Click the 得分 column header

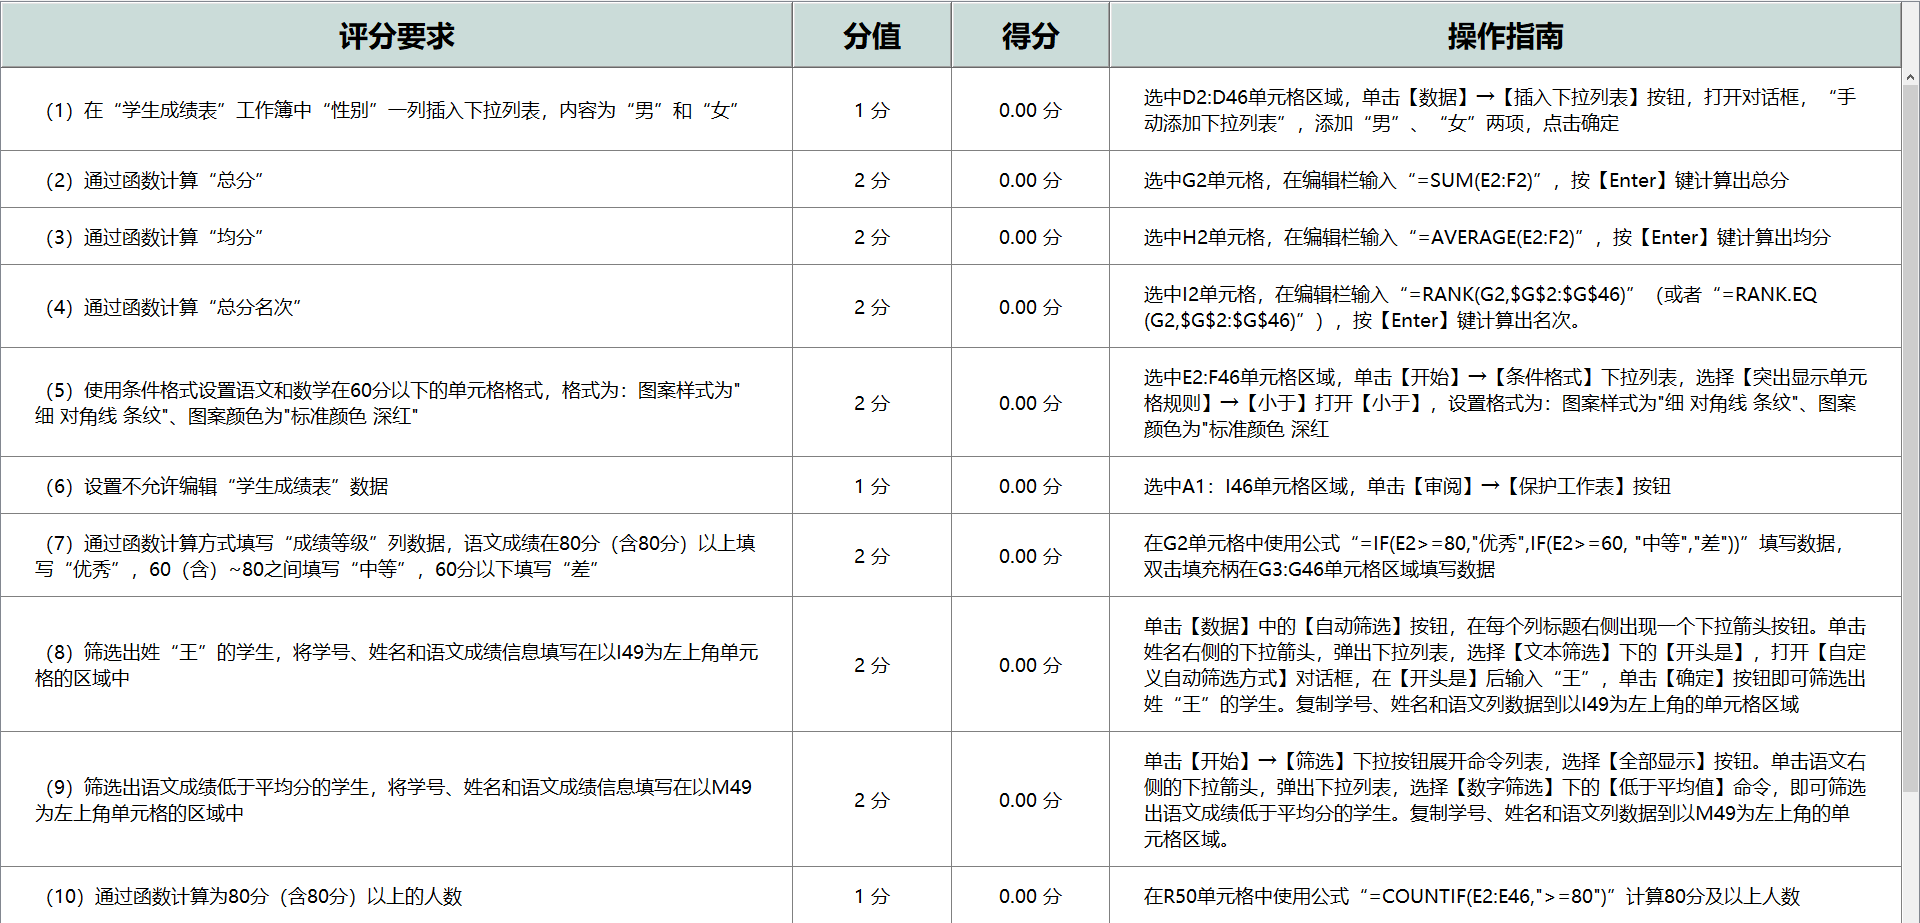[x=1030, y=36]
